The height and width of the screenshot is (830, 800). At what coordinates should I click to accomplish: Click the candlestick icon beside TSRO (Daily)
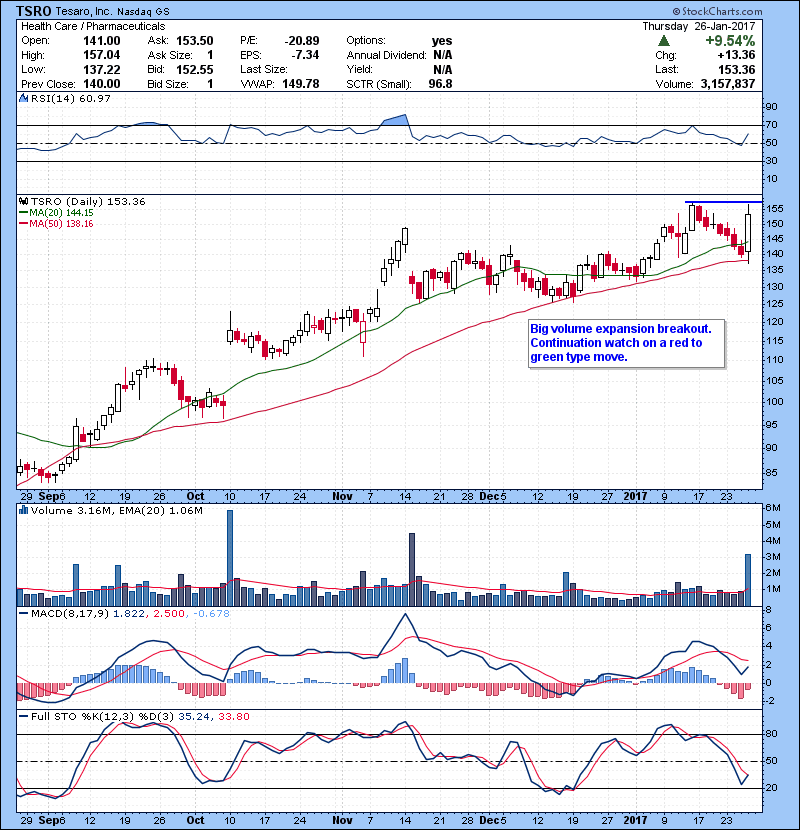tap(23, 202)
